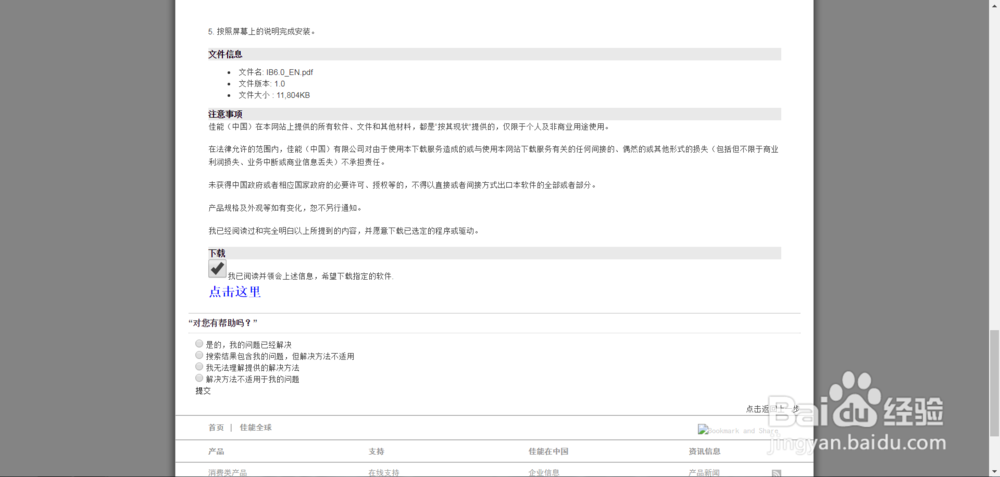Click the blue 点击这里 download link
Image resolution: width=1000 pixels, height=477 pixels.
pos(235,292)
